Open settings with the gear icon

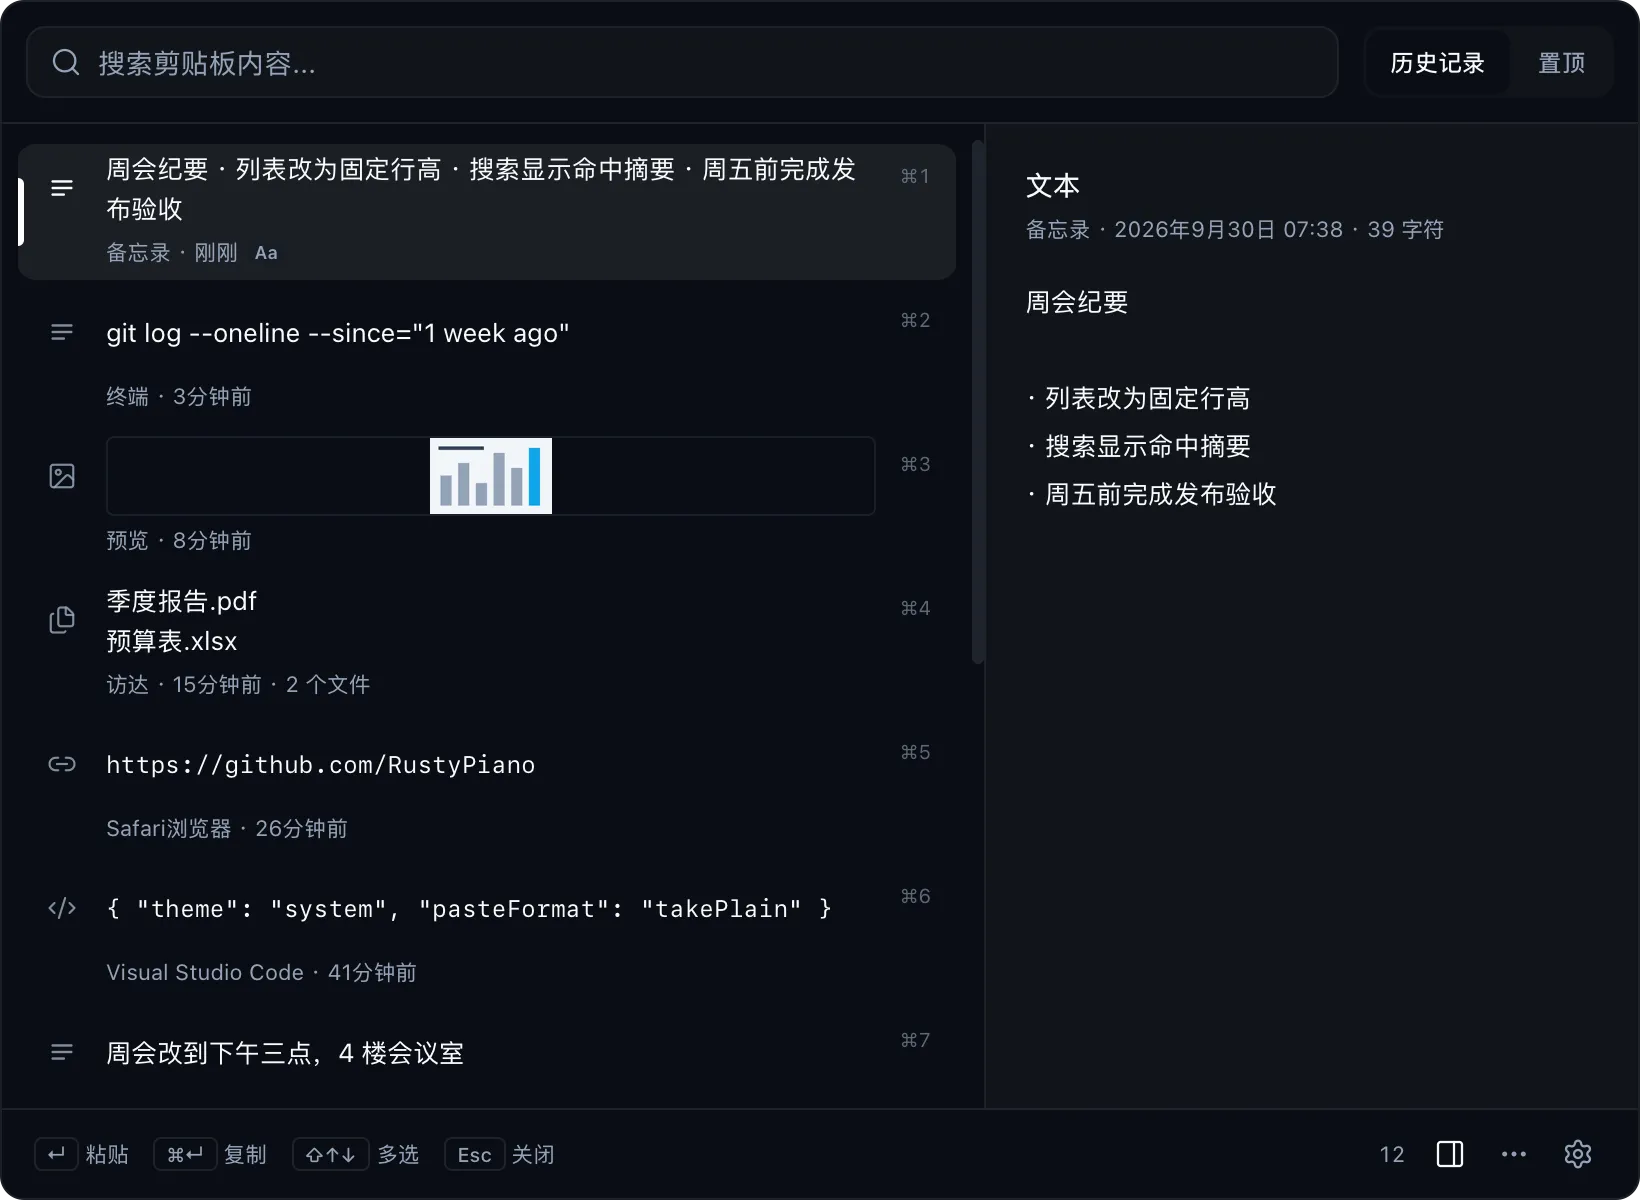(x=1578, y=1154)
